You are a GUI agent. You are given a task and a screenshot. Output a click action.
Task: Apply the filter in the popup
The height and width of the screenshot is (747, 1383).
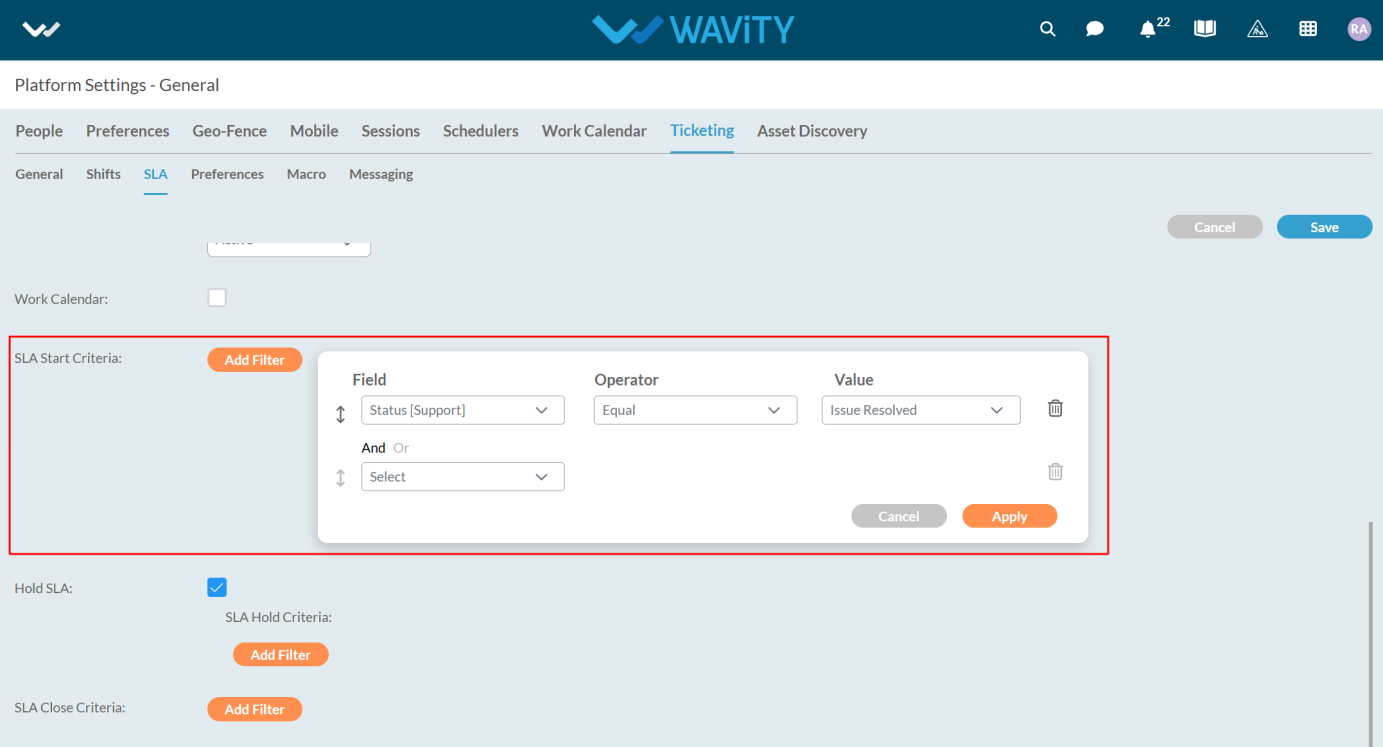1009,516
